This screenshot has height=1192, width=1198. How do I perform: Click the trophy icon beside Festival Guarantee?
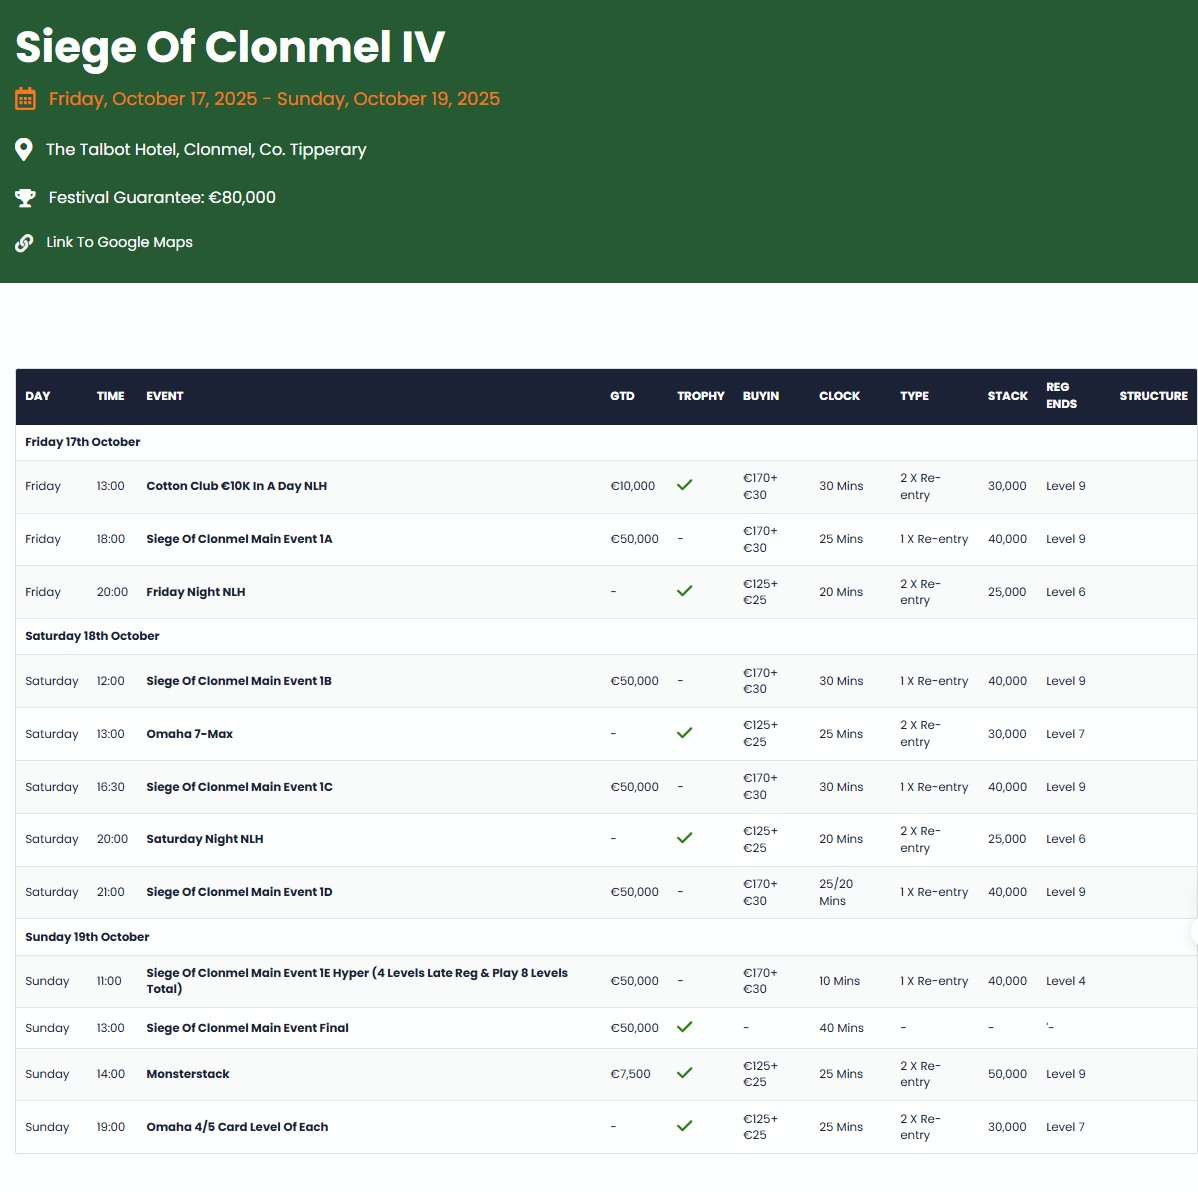click(x=25, y=198)
